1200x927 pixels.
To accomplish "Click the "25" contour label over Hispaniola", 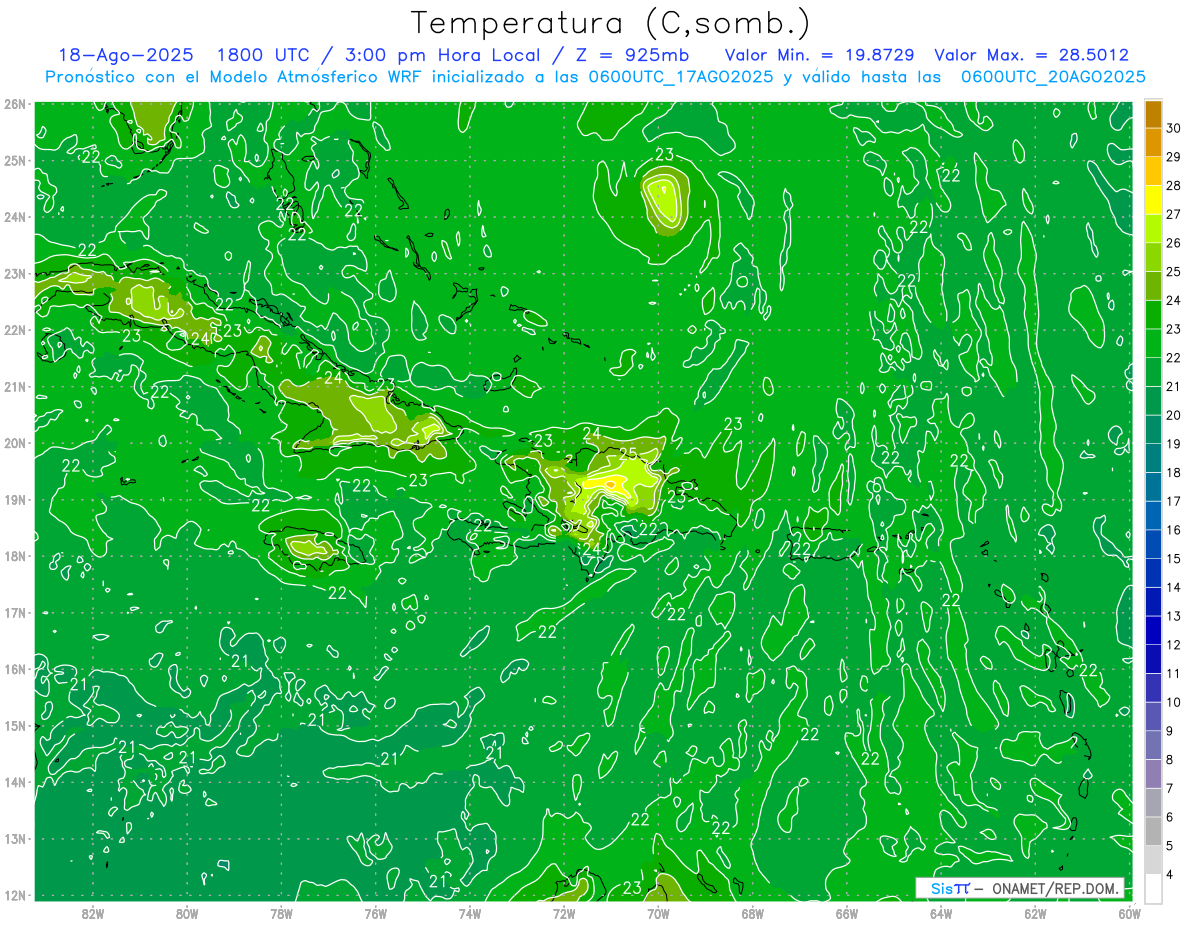I will click(628, 453).
